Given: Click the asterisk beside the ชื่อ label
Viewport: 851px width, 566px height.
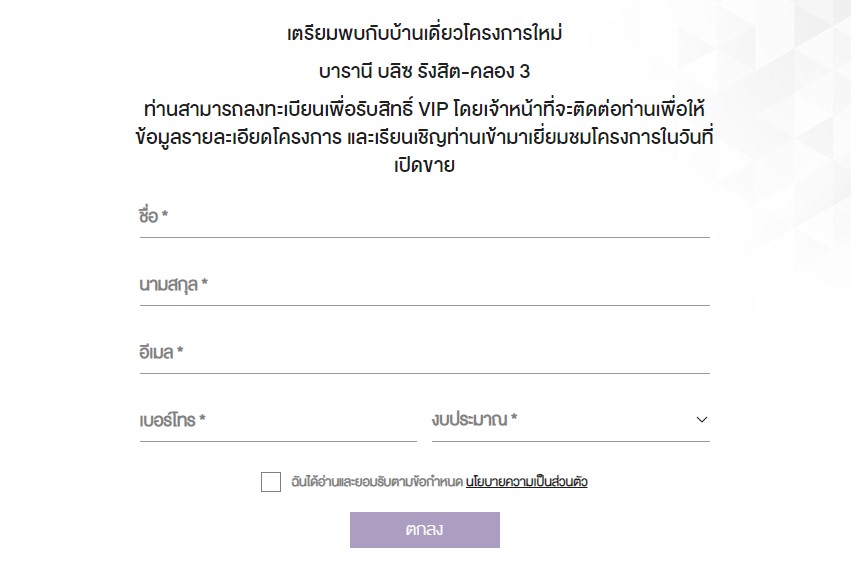Looking at the screenshot, I should (165, 214).
